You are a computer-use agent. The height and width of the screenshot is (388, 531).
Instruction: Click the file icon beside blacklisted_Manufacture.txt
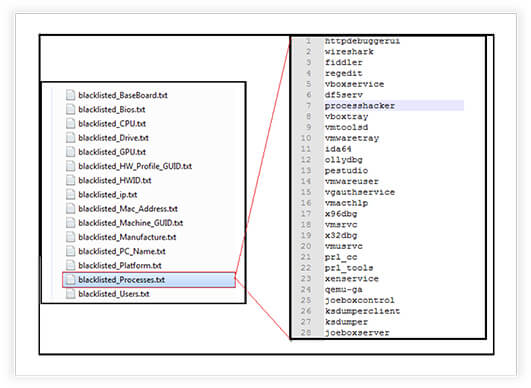(x=70, y=237)
